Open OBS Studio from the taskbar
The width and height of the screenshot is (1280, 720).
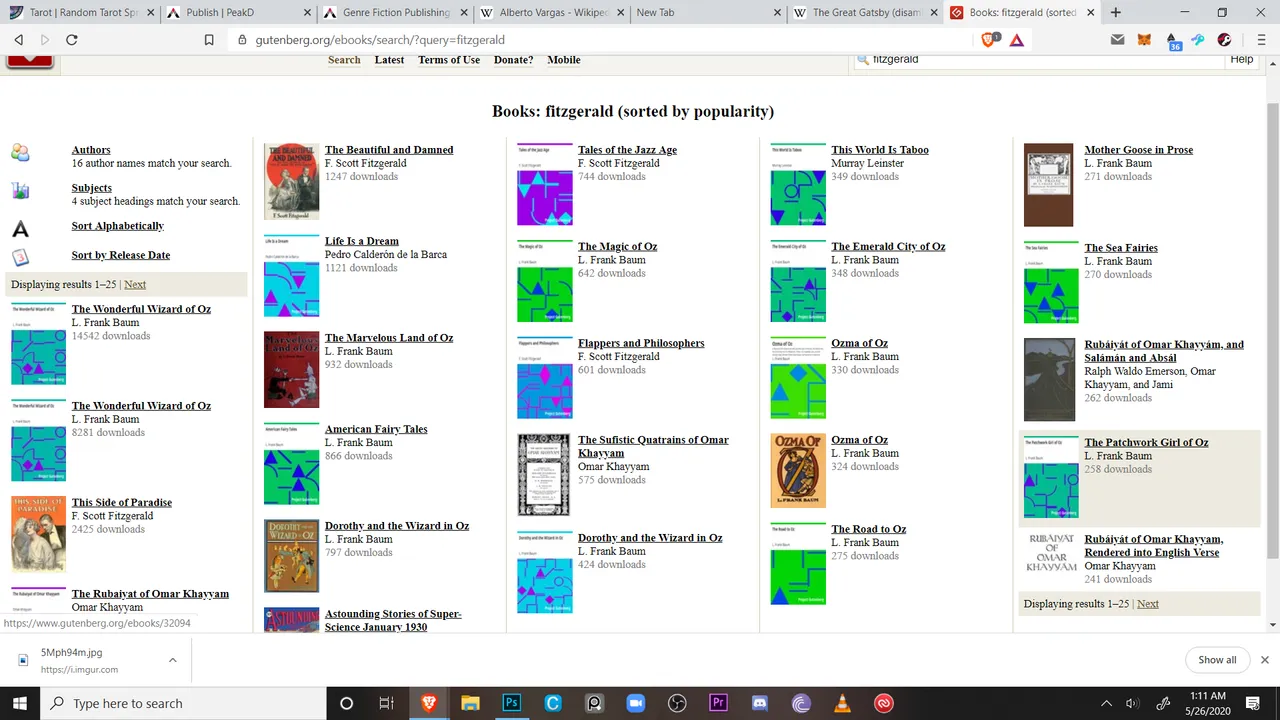pyautogui.click(x=677, y=703)
